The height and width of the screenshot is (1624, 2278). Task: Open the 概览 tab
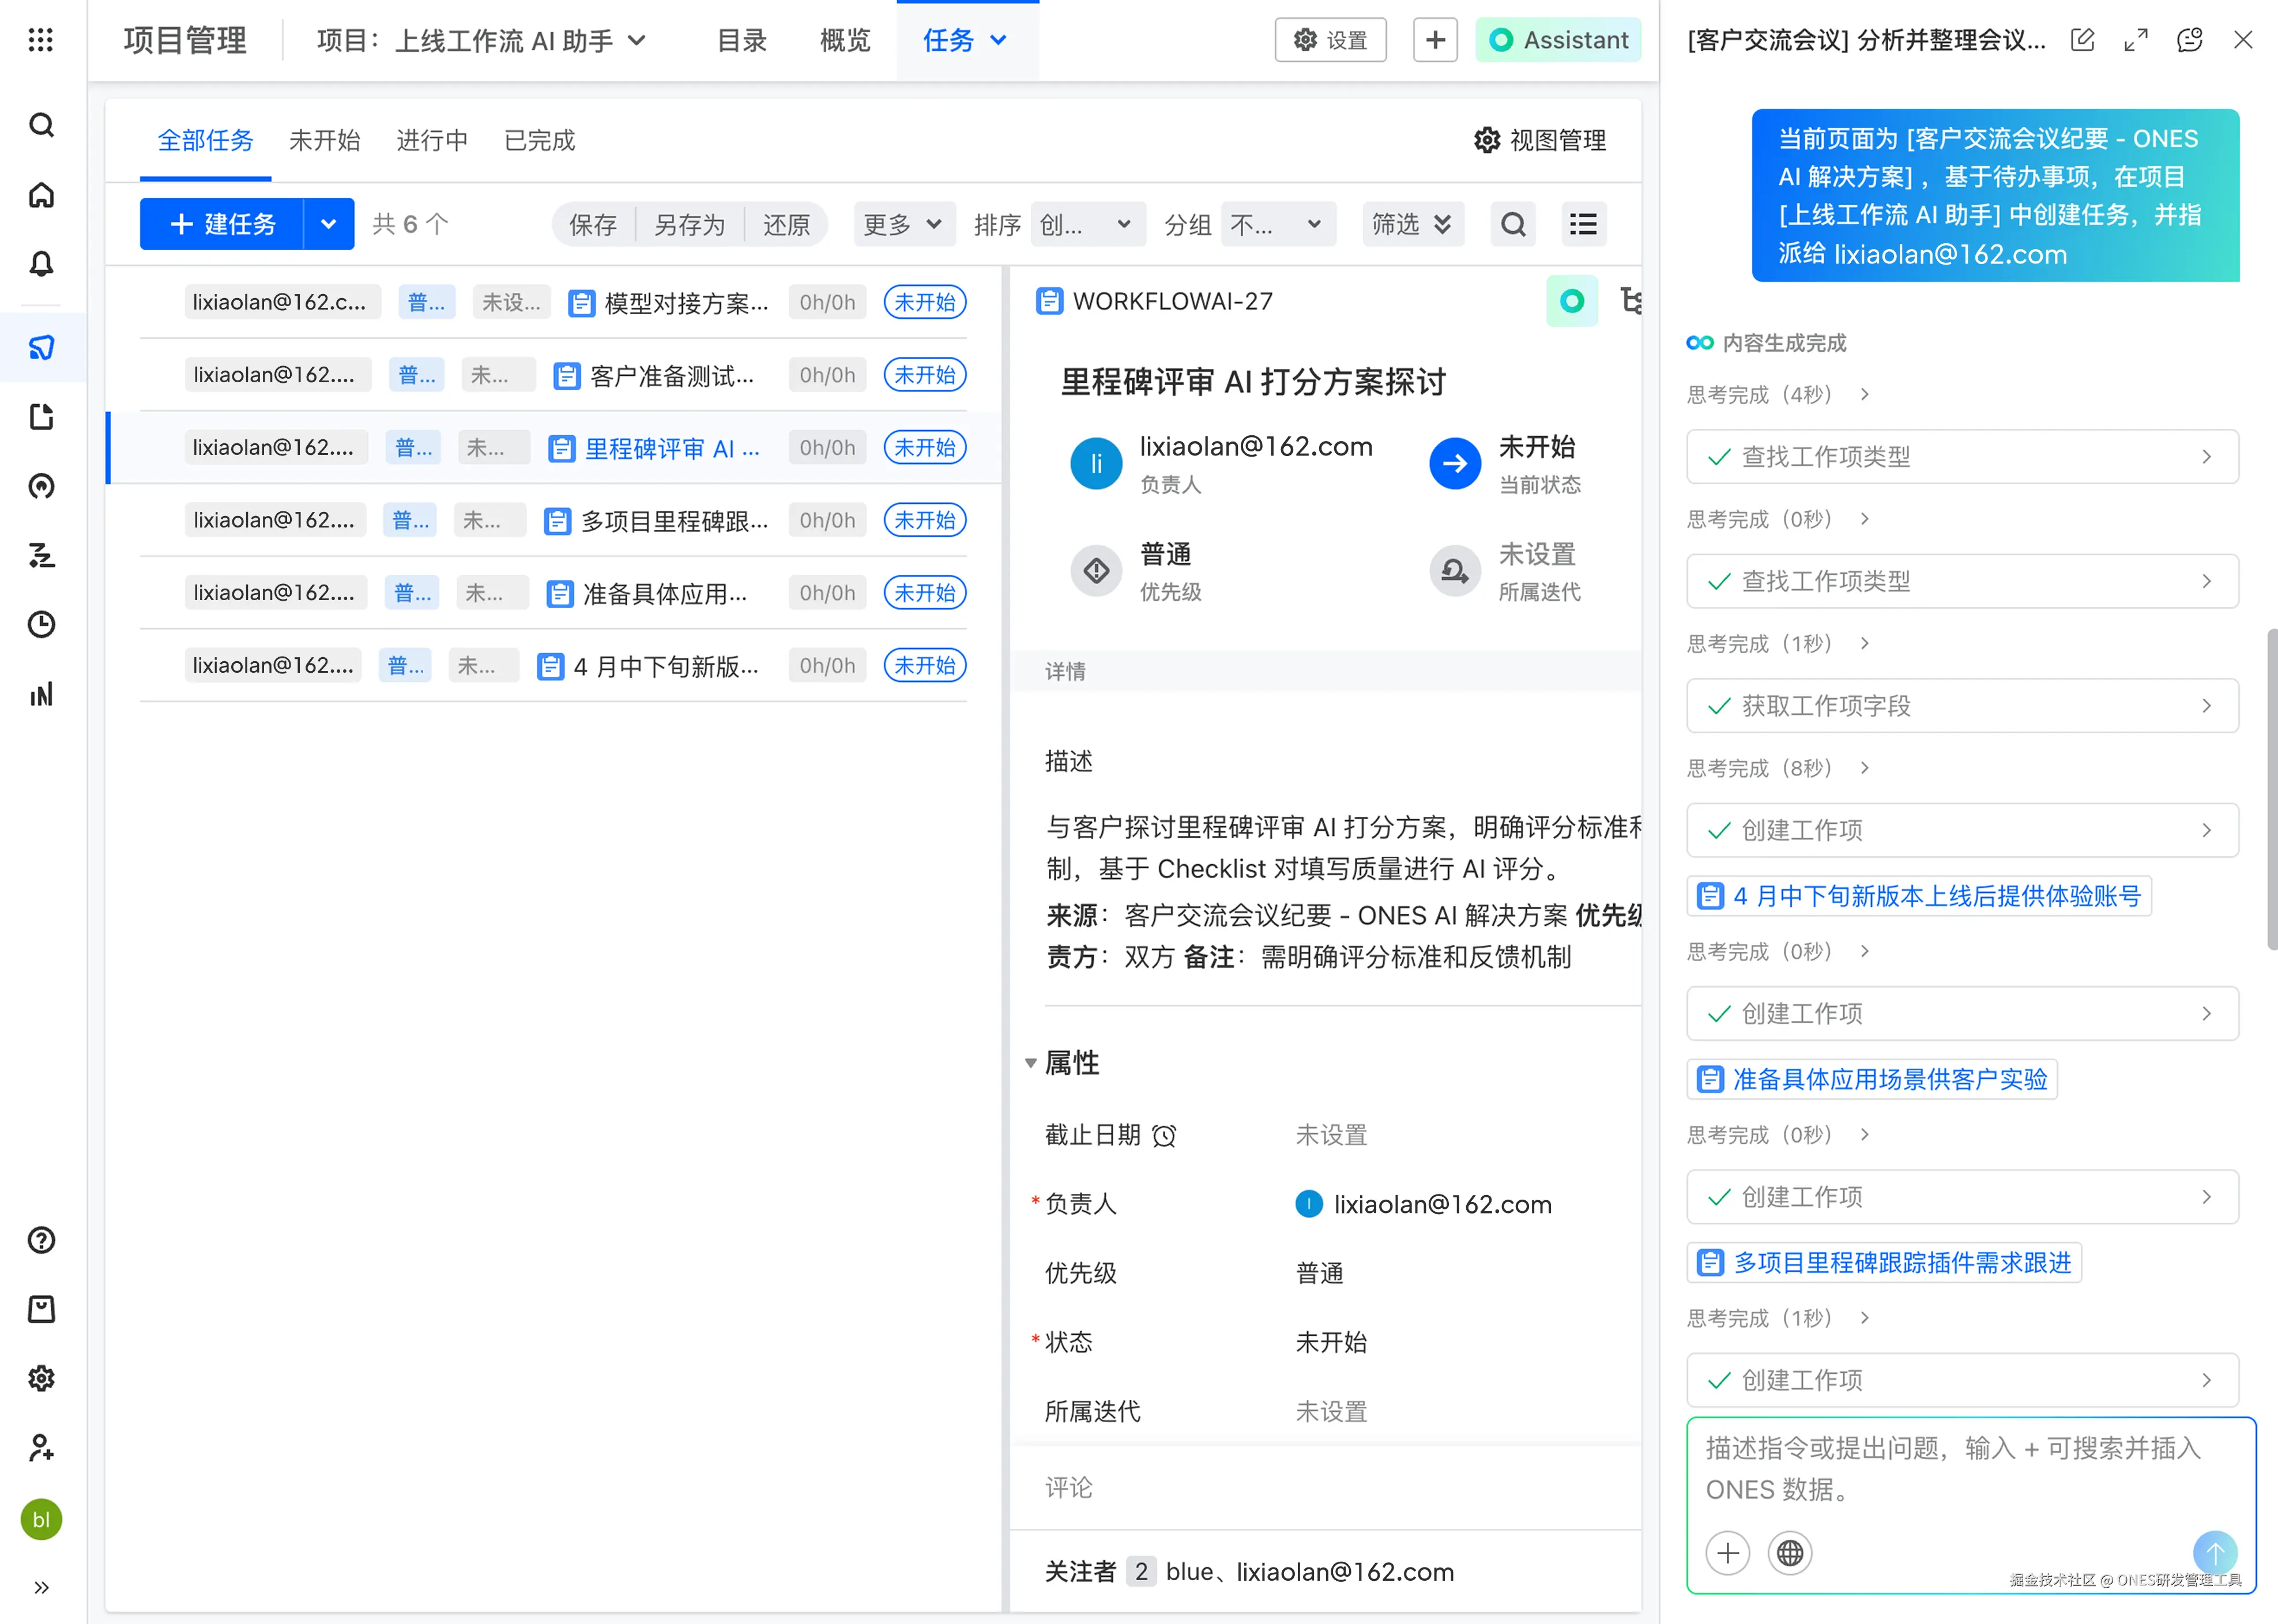(845, 40)
